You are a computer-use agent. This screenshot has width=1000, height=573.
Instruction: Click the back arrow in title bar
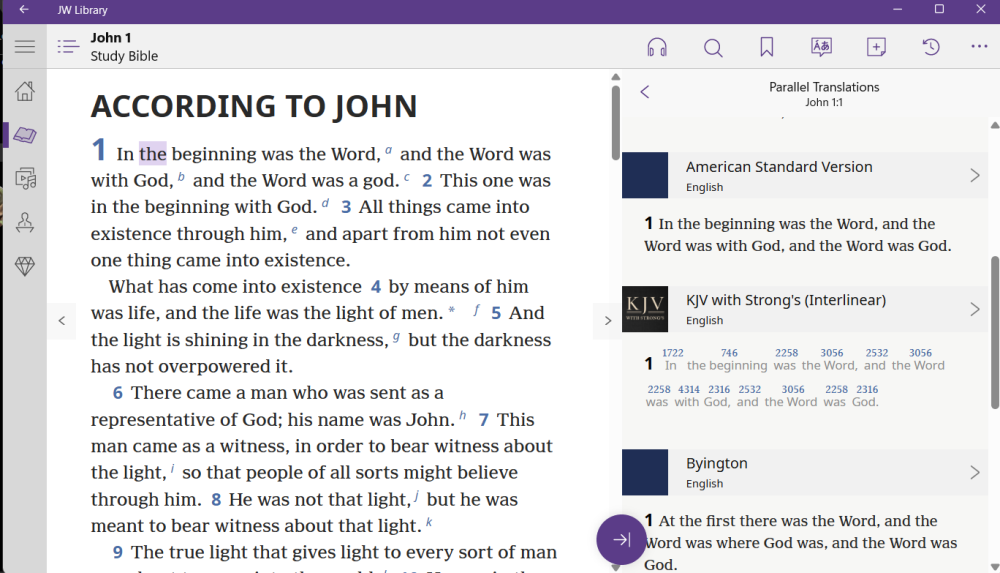24,10
